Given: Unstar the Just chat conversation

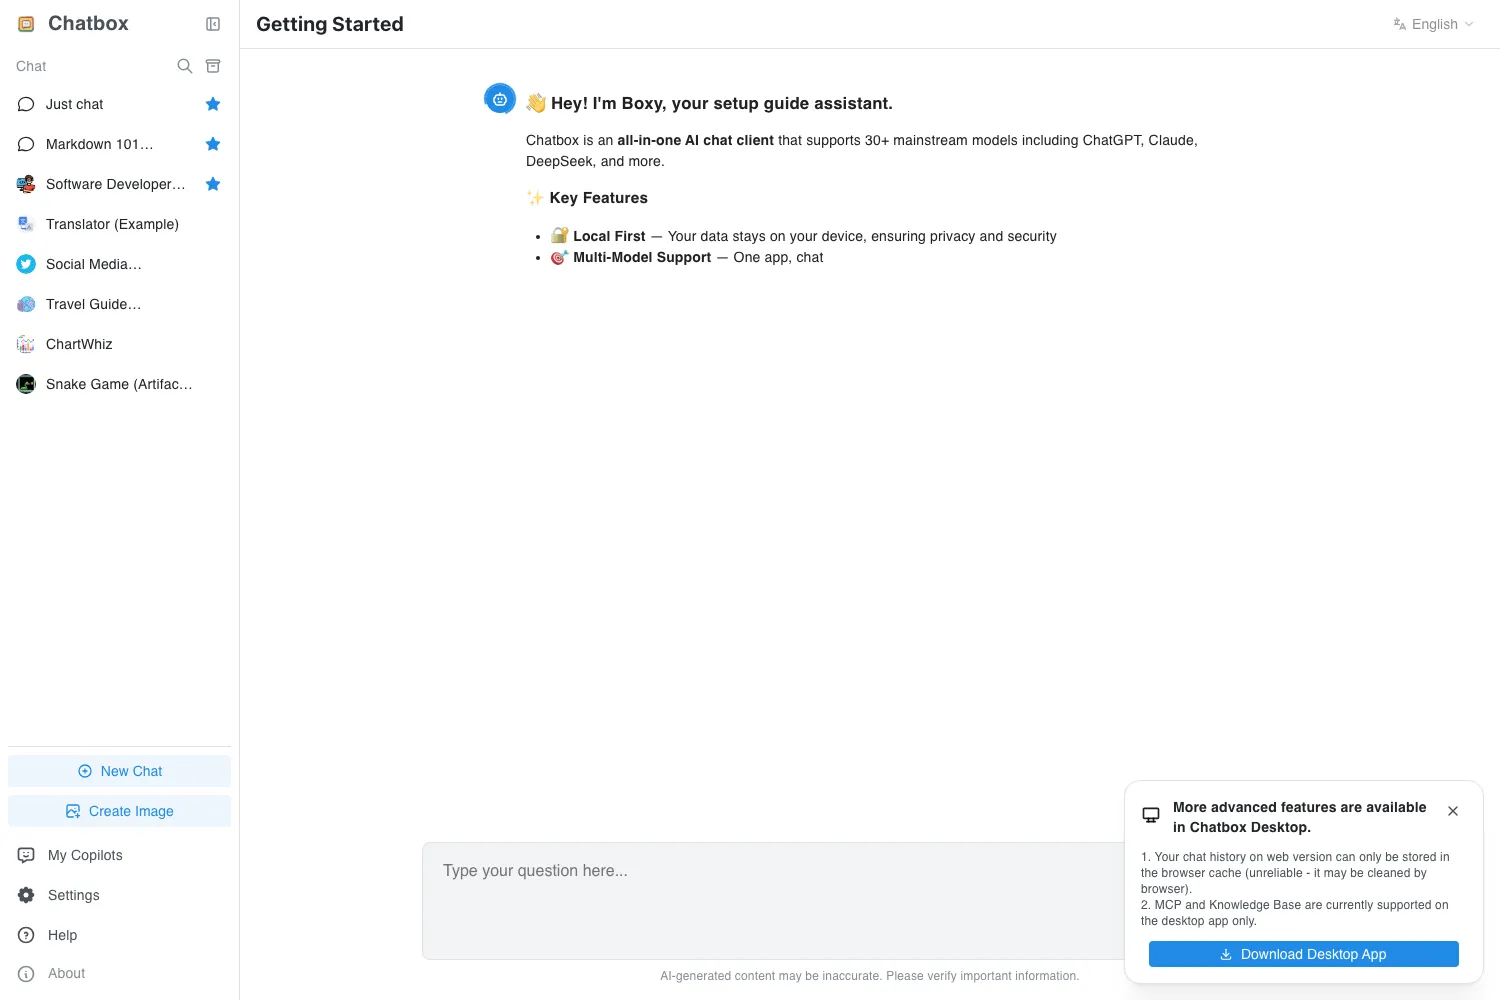Looking at the screenshot, I should pos(213,104).
